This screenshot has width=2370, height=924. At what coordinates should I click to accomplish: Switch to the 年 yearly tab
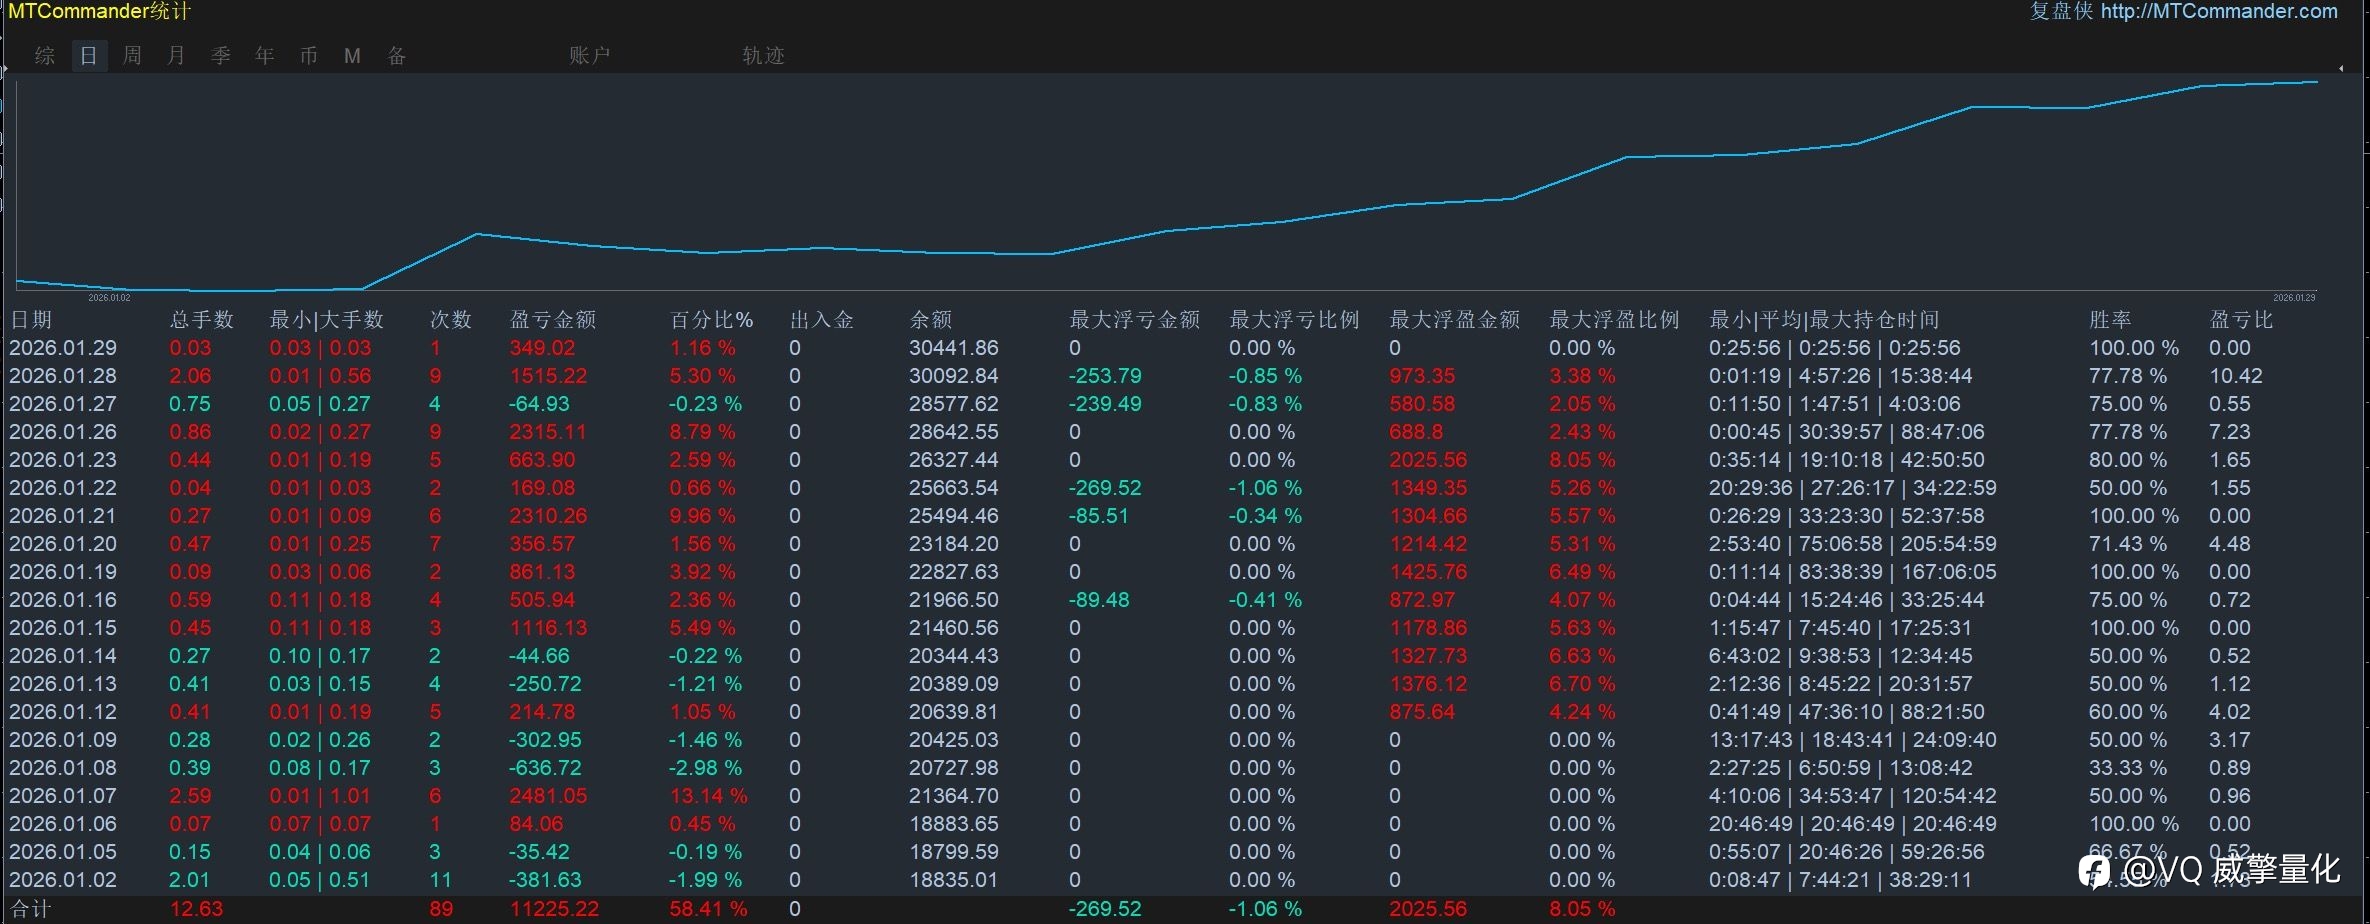(265, 56)
